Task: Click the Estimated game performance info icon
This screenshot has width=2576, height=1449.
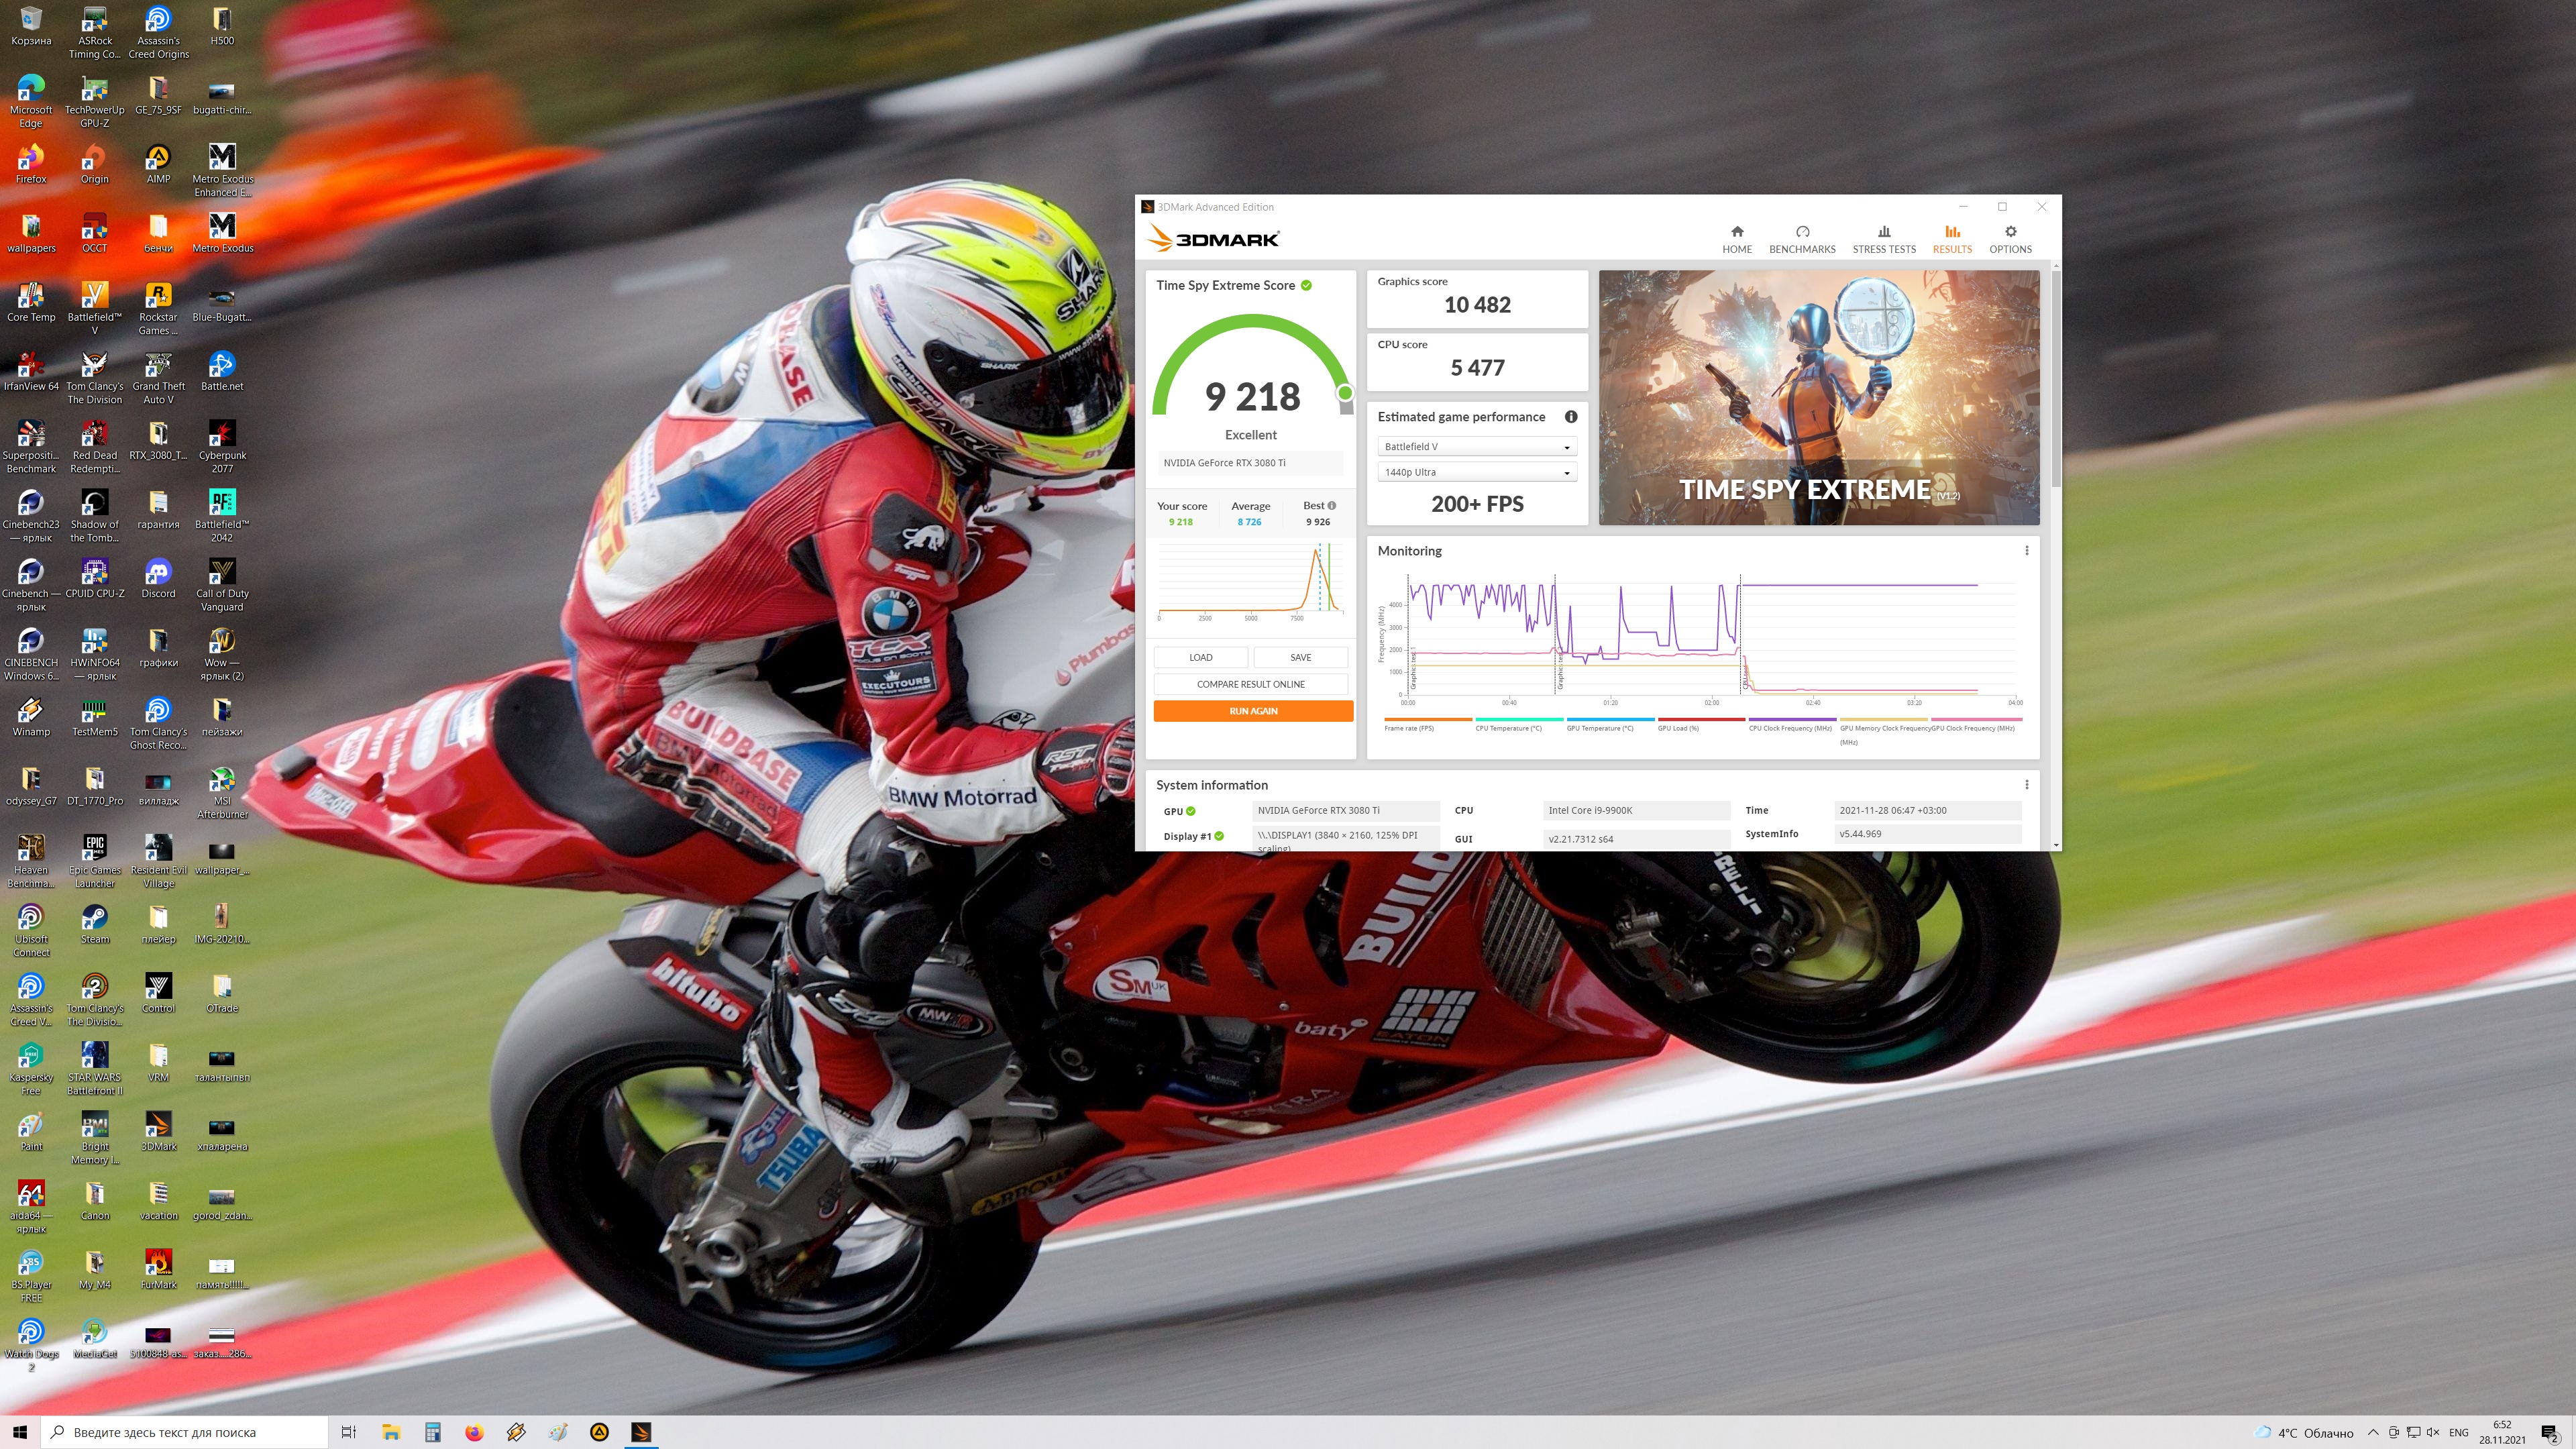Action: point(1570,417)
